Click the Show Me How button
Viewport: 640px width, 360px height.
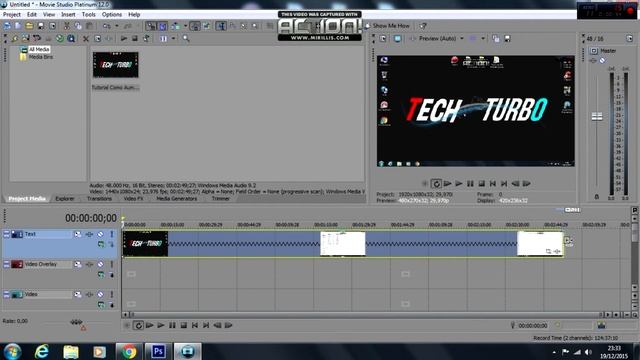[387, 26]
